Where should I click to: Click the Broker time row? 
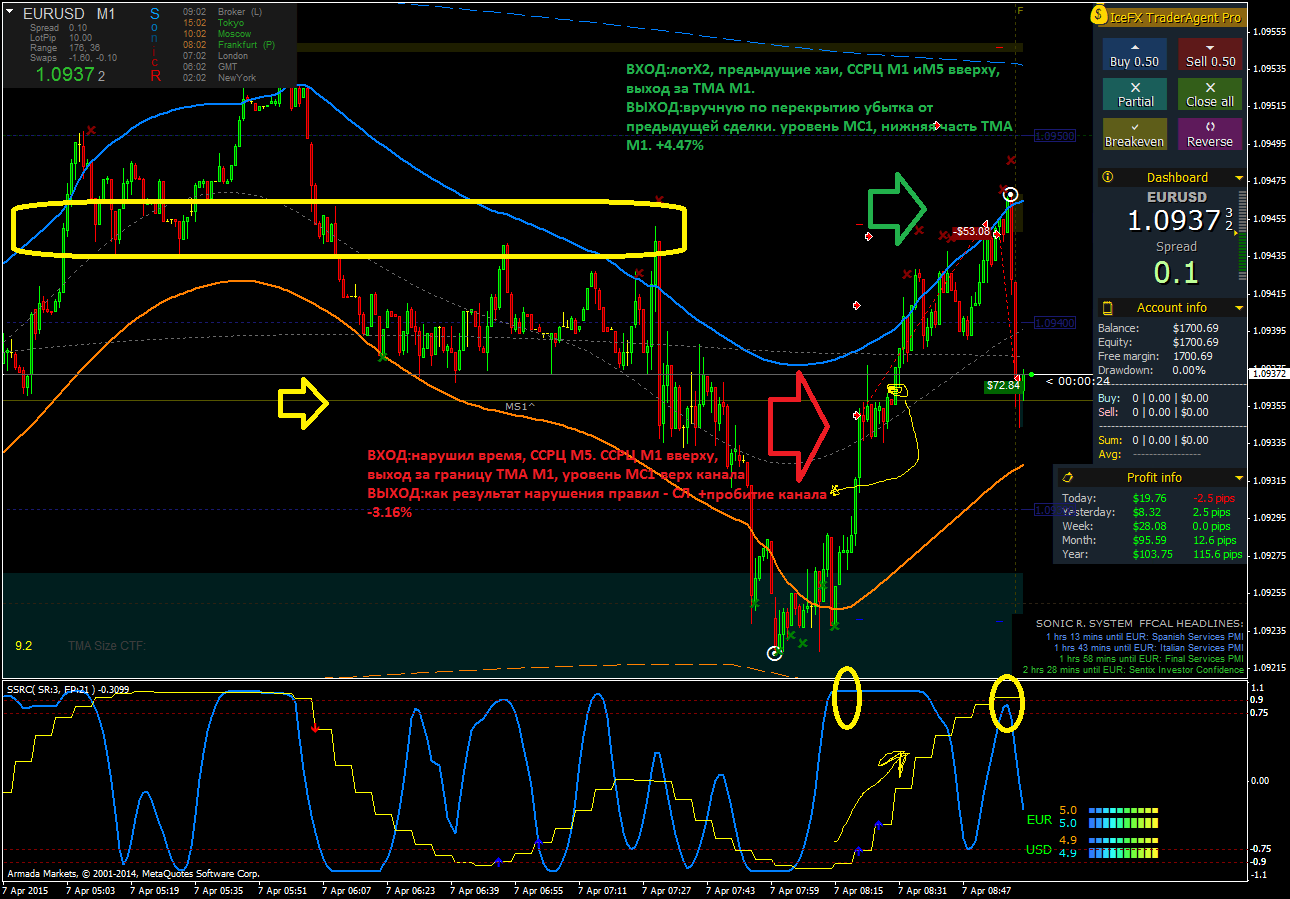point(223,11)
